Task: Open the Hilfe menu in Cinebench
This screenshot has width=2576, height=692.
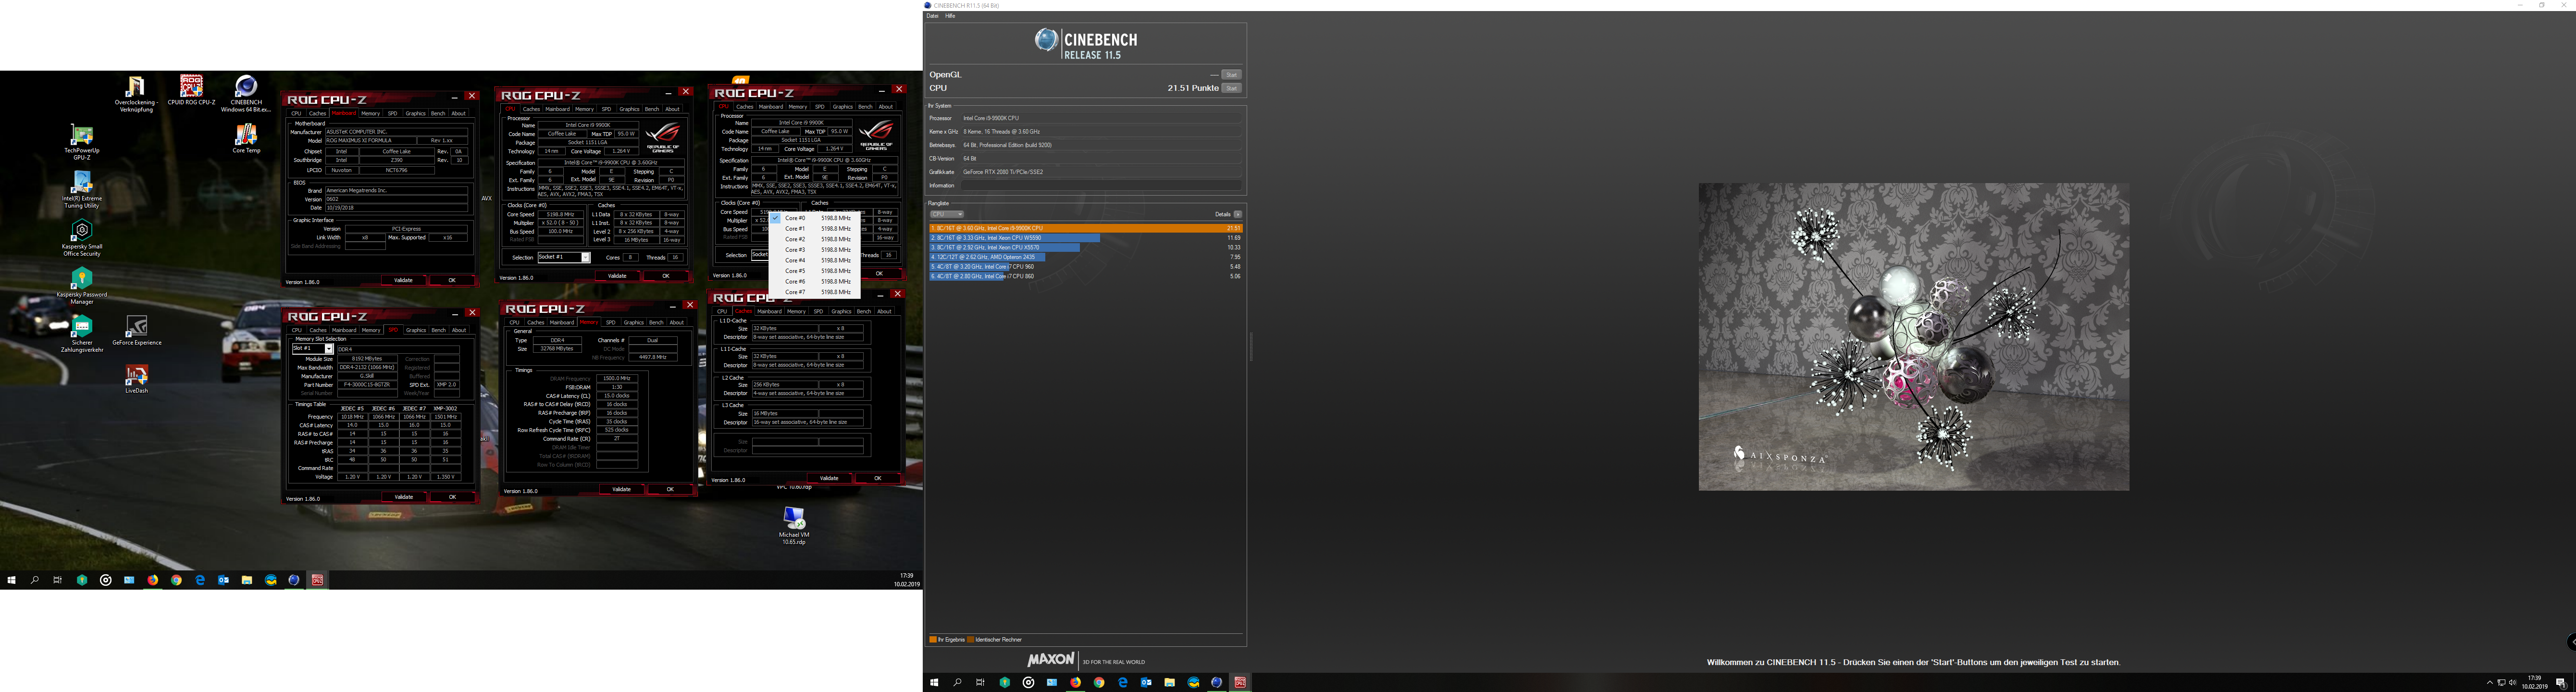Action: [950, 16]
